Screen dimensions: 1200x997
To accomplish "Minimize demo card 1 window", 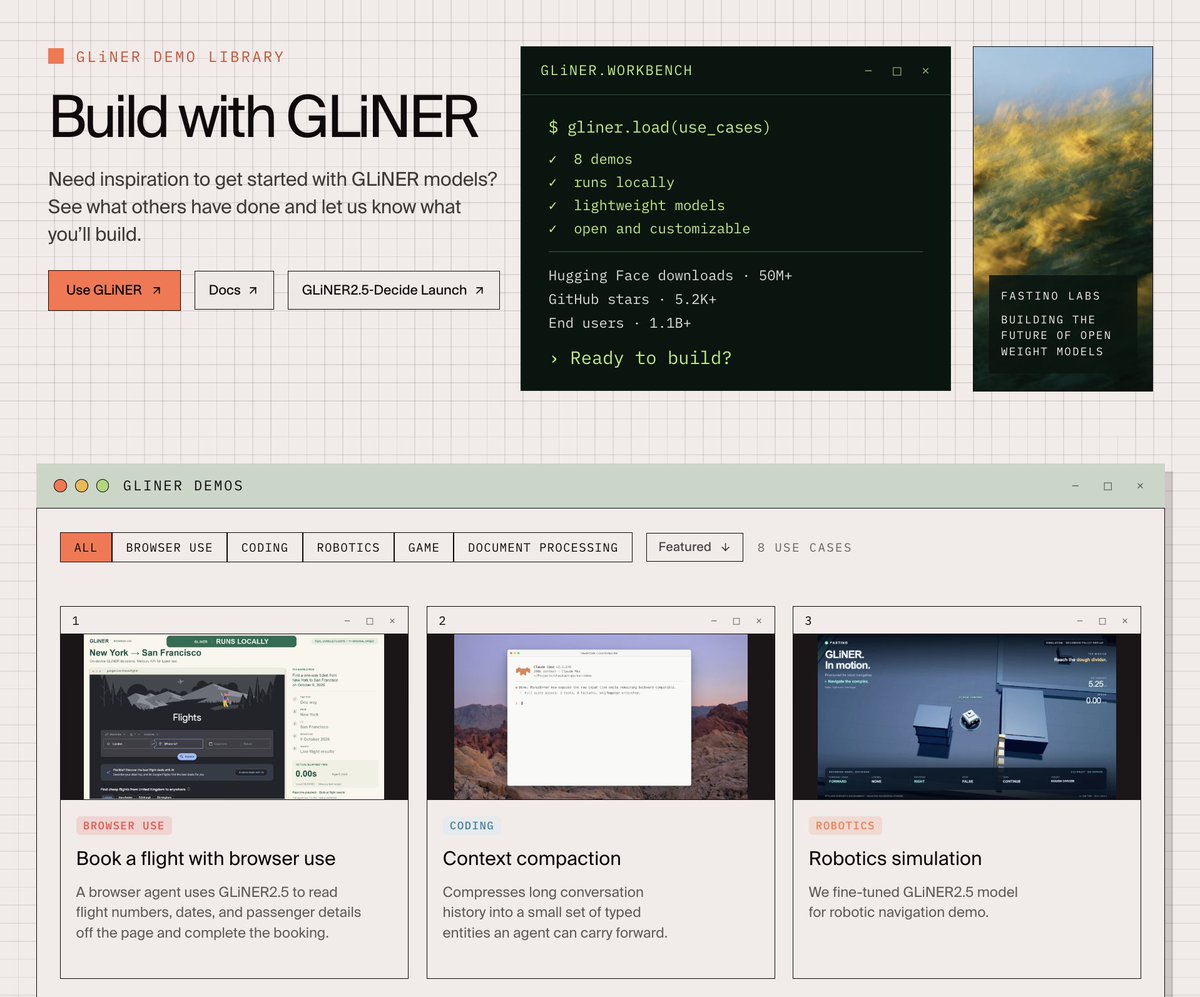I will (x=347, y=621).
